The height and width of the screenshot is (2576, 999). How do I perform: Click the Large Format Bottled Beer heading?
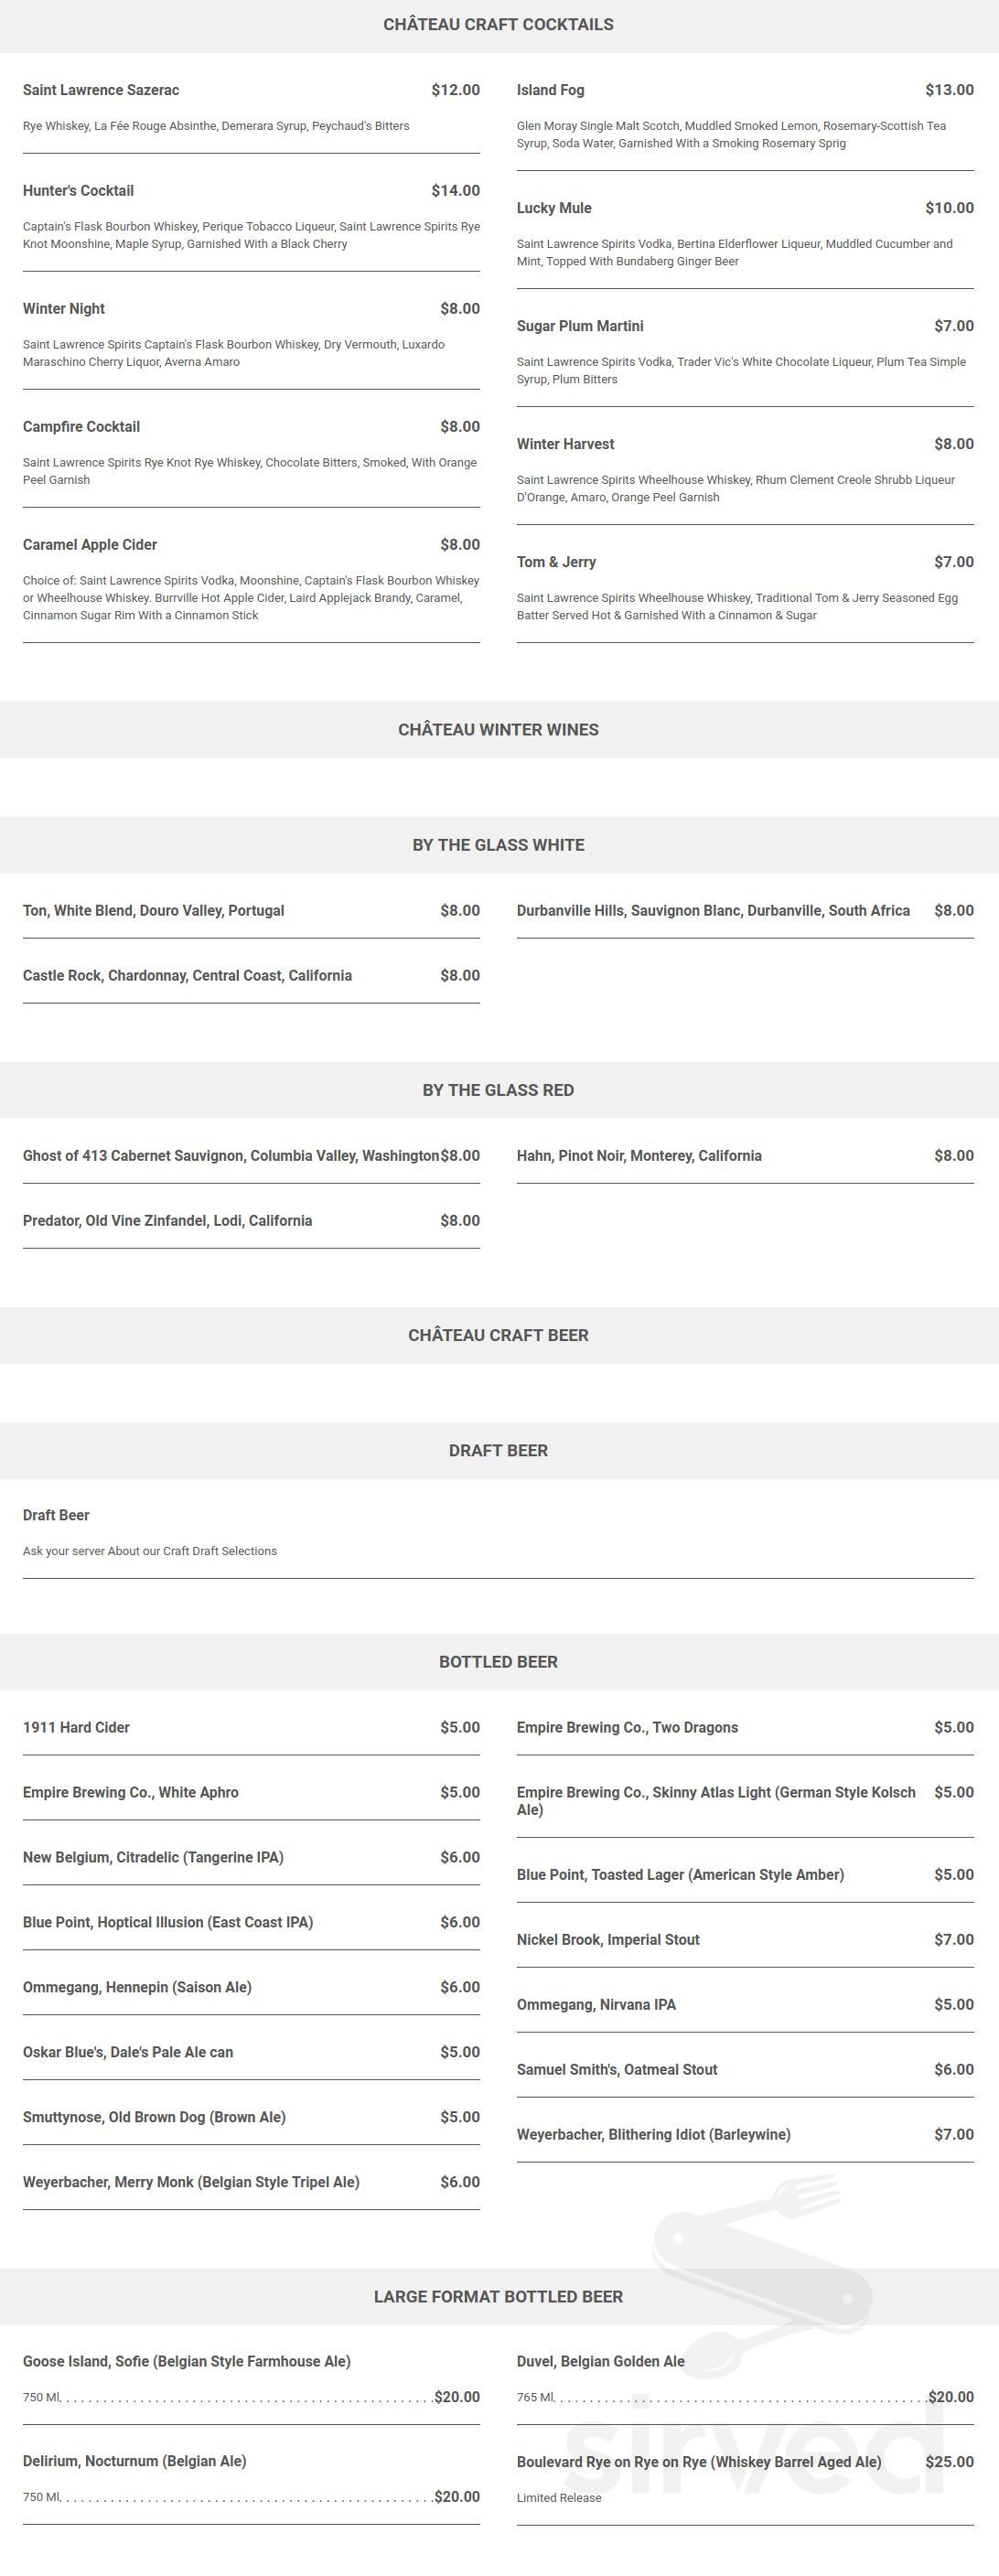(x=498, y=2297)
